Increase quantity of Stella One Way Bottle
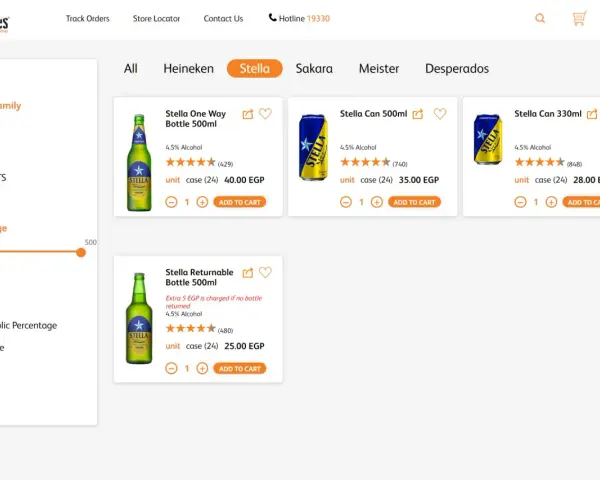600x480 pixels. coord(202,202)
